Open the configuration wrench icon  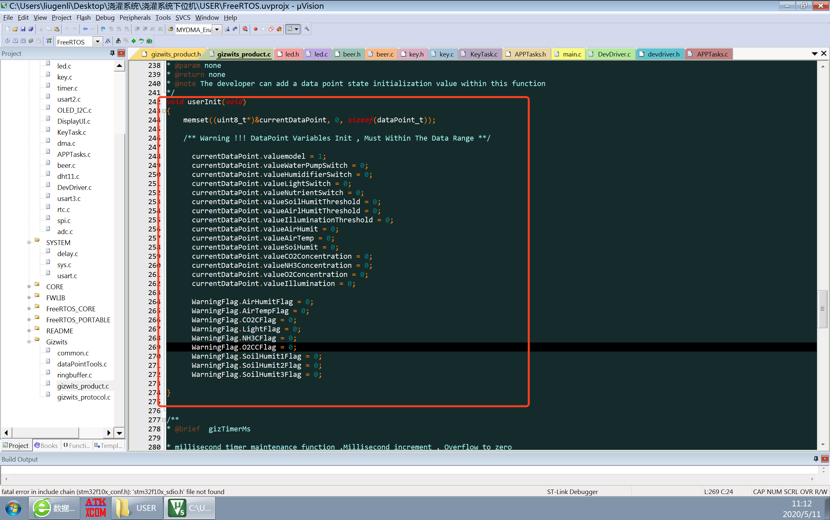(306, 29)
